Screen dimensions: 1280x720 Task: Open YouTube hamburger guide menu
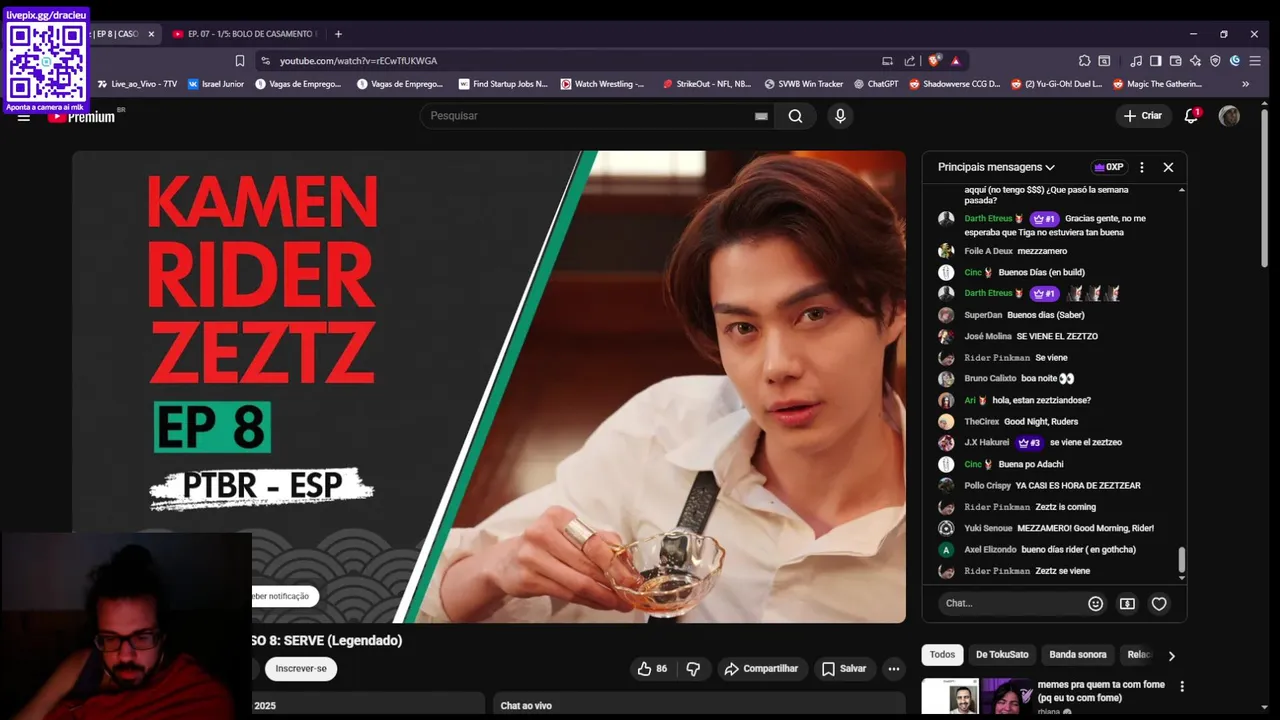click(24, 116)
